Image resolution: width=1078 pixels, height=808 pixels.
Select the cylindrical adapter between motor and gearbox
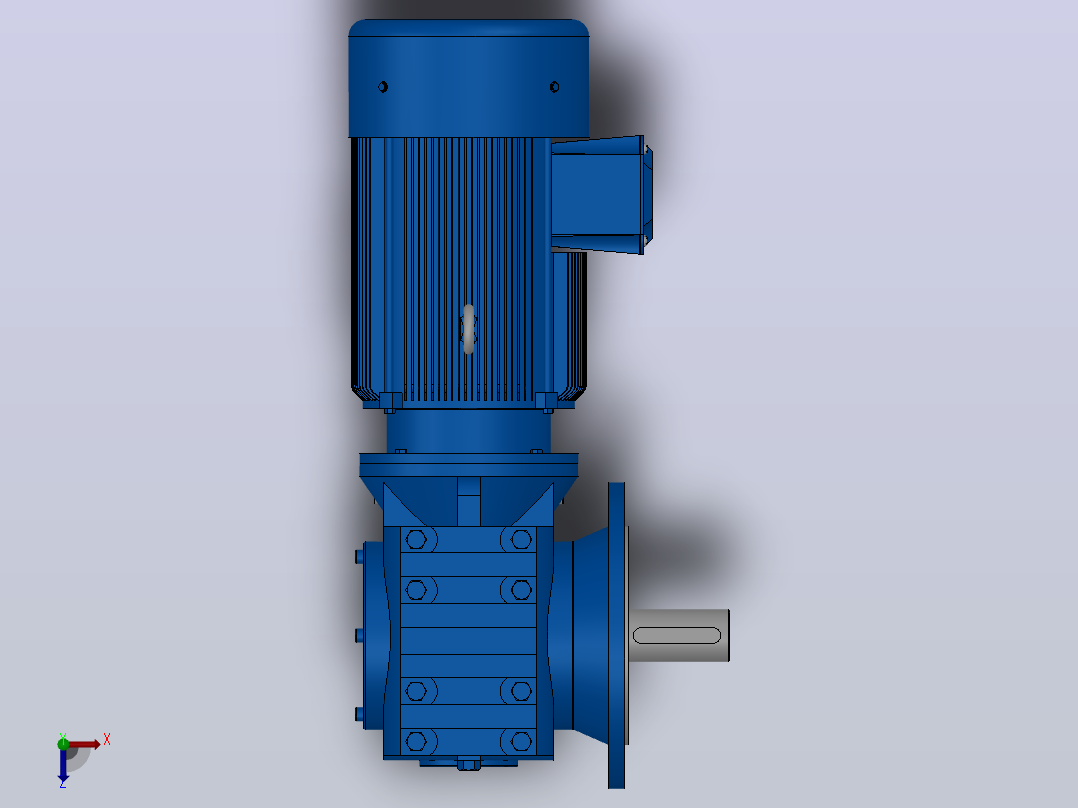[468, 431]
